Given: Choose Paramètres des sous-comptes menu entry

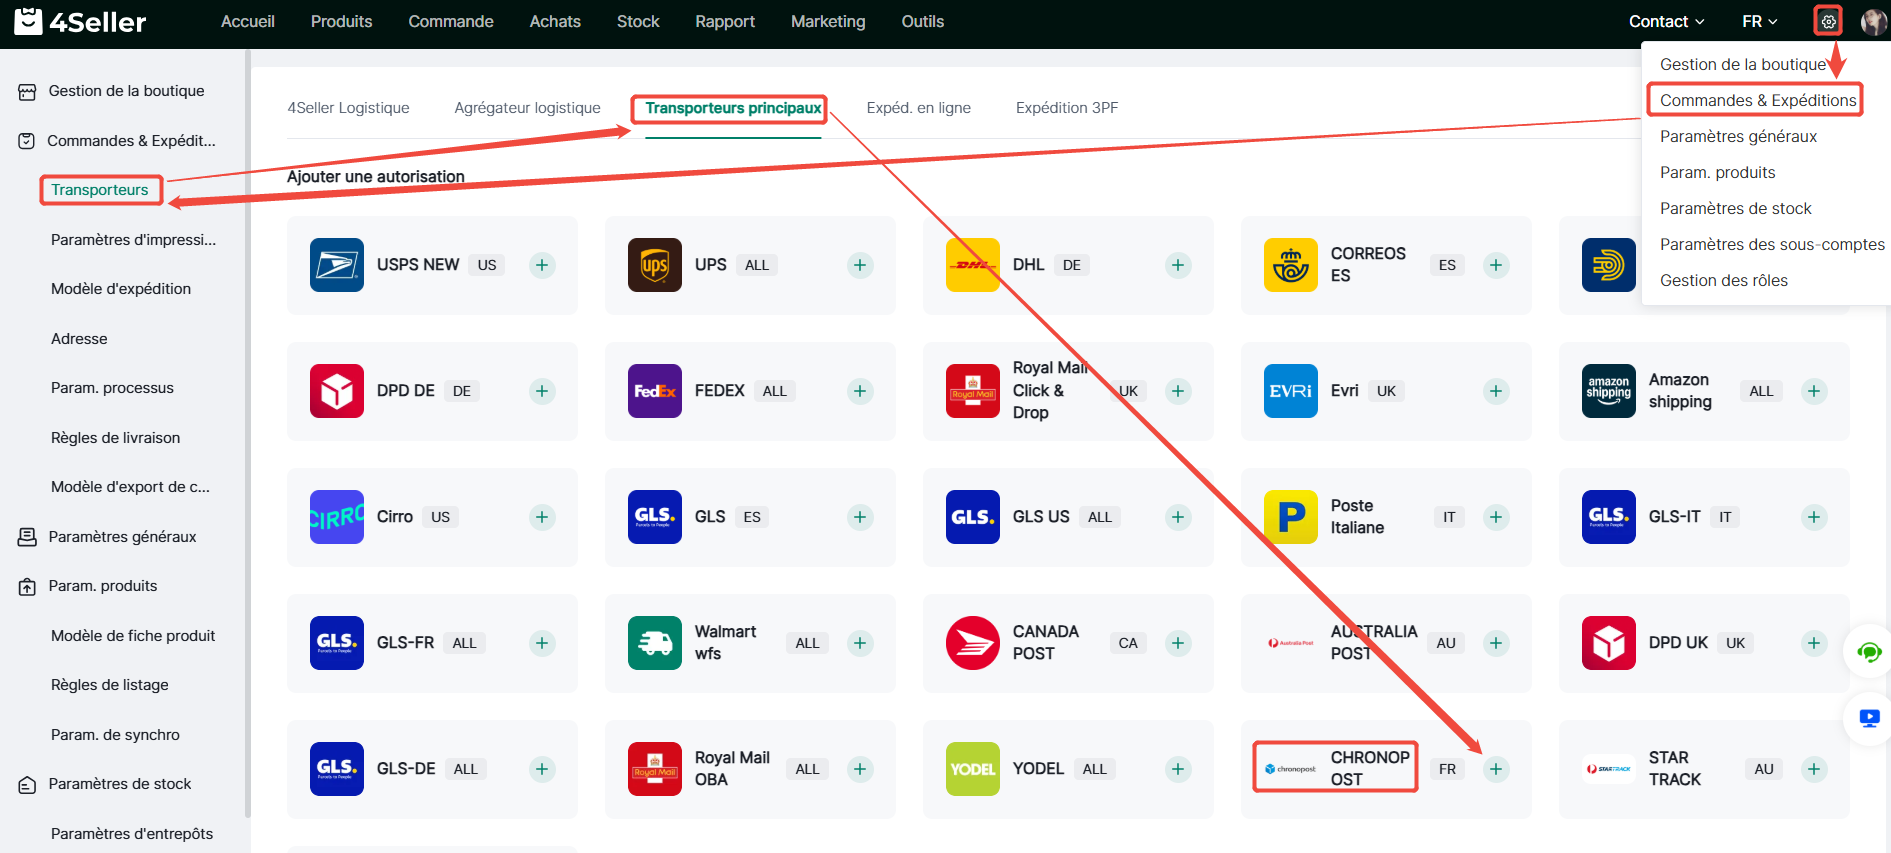Looking at the screenshot, I should point(1772,244).
